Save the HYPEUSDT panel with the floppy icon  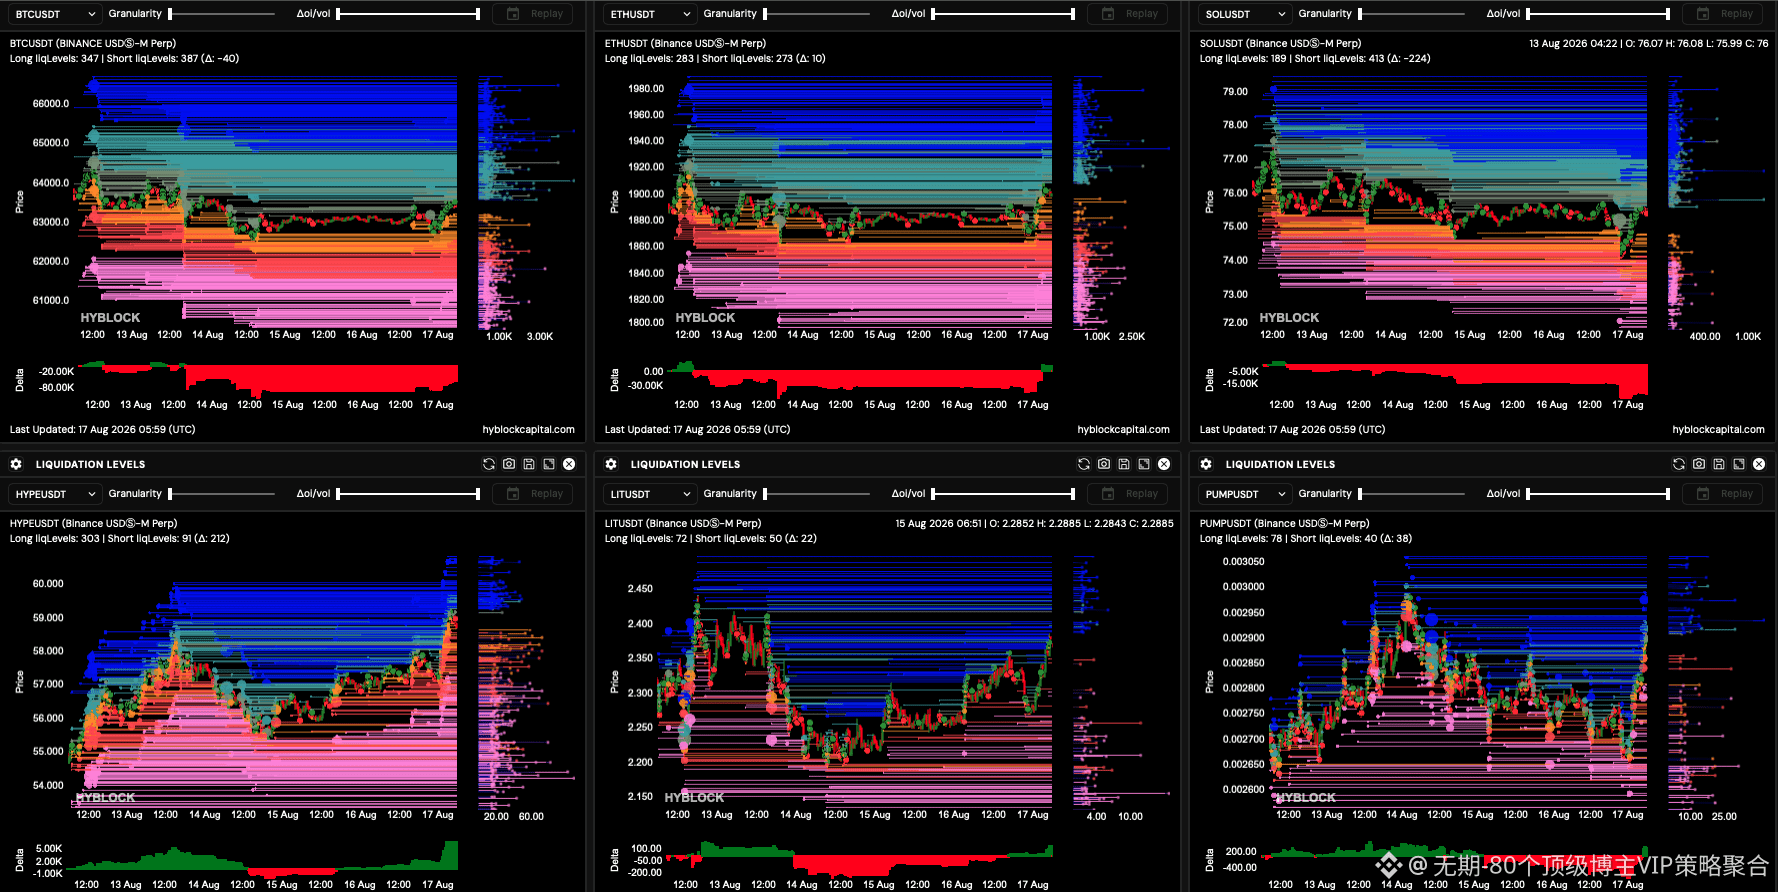[x=529, y=464]
